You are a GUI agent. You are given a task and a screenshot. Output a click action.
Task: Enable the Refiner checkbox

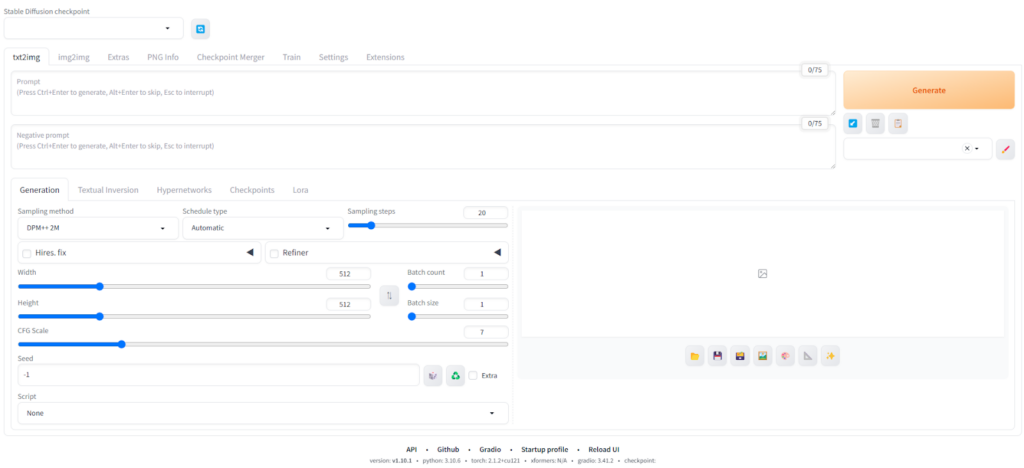tap(274, 253)
